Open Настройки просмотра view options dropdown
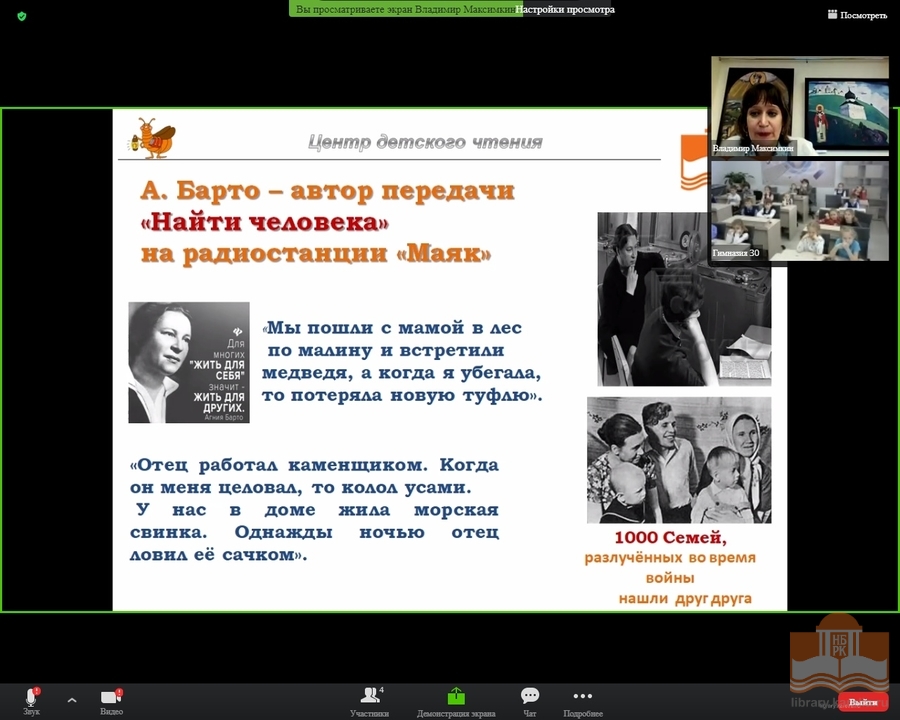This screenshot has height=720, width=900. coord(565,9)
